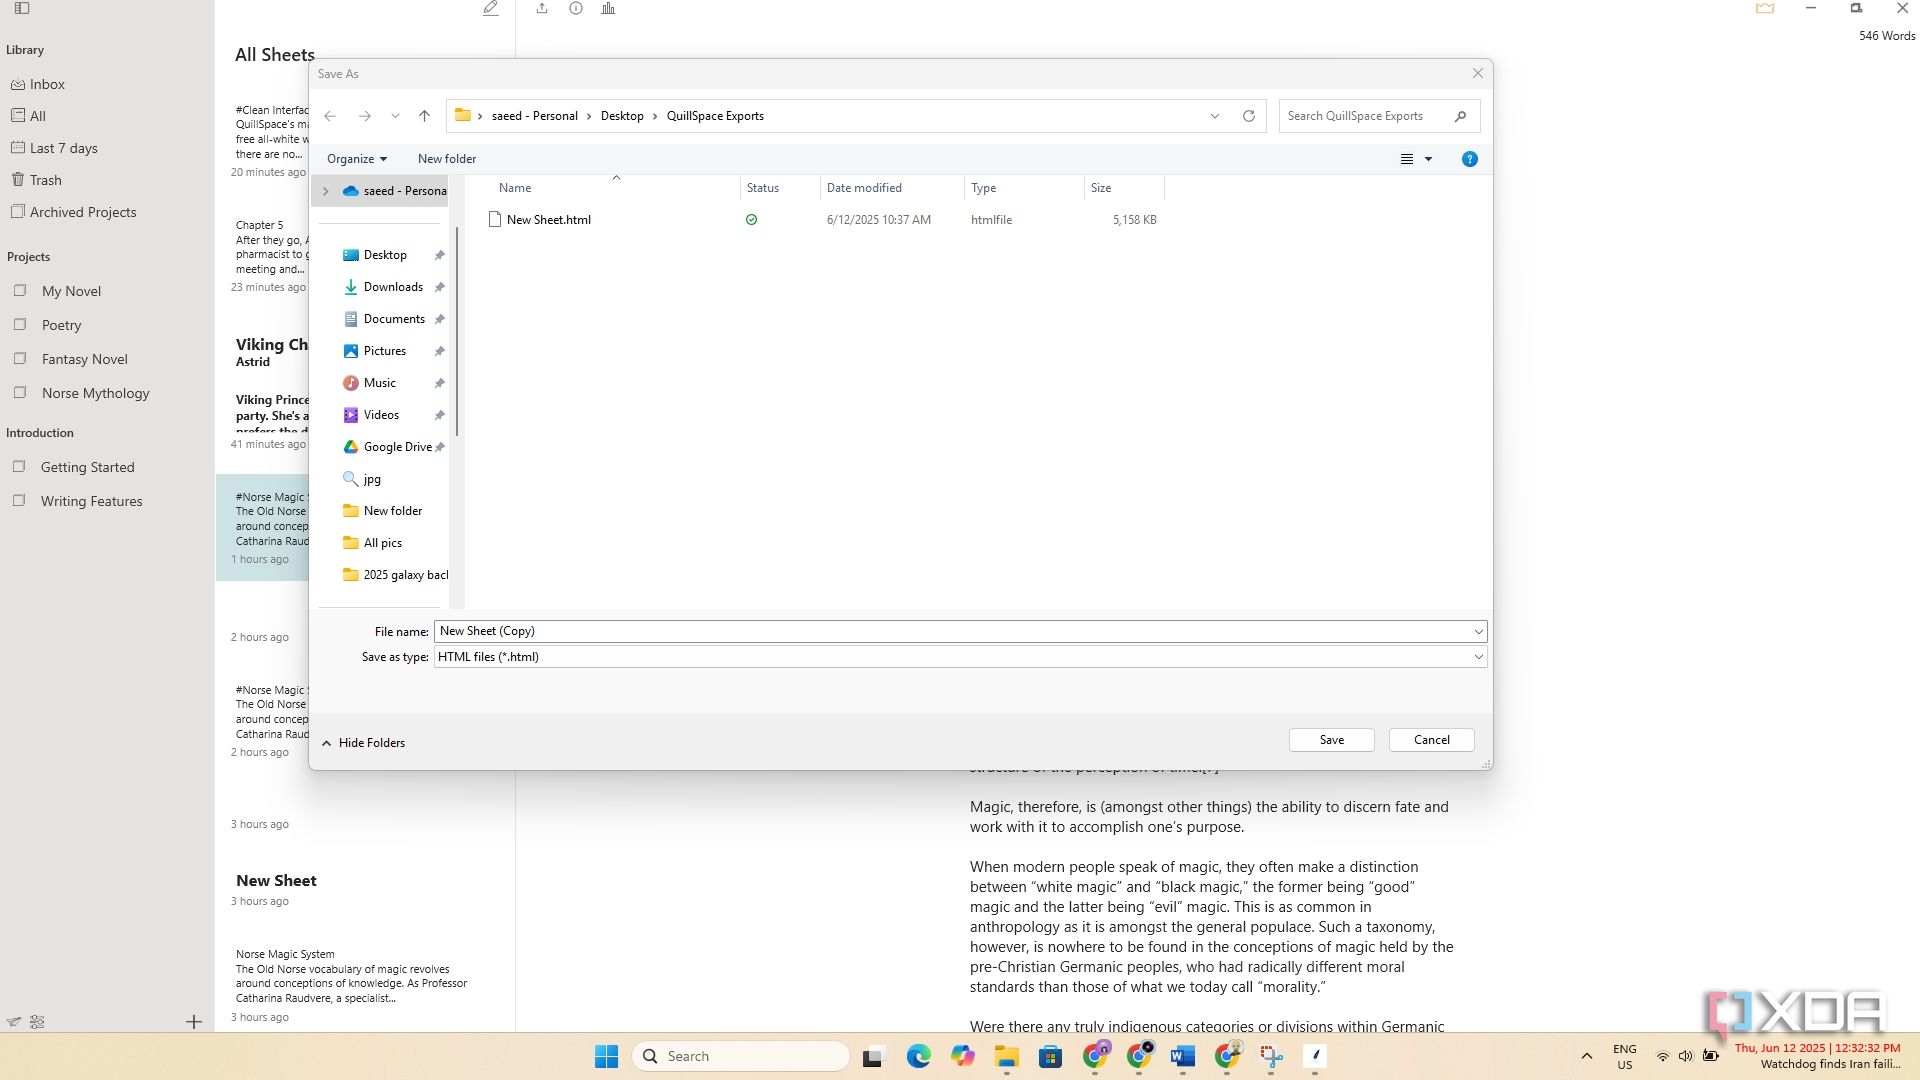Collapse with Hide Folders
Screen dimensions: 1920x1080
coord(364,743)
